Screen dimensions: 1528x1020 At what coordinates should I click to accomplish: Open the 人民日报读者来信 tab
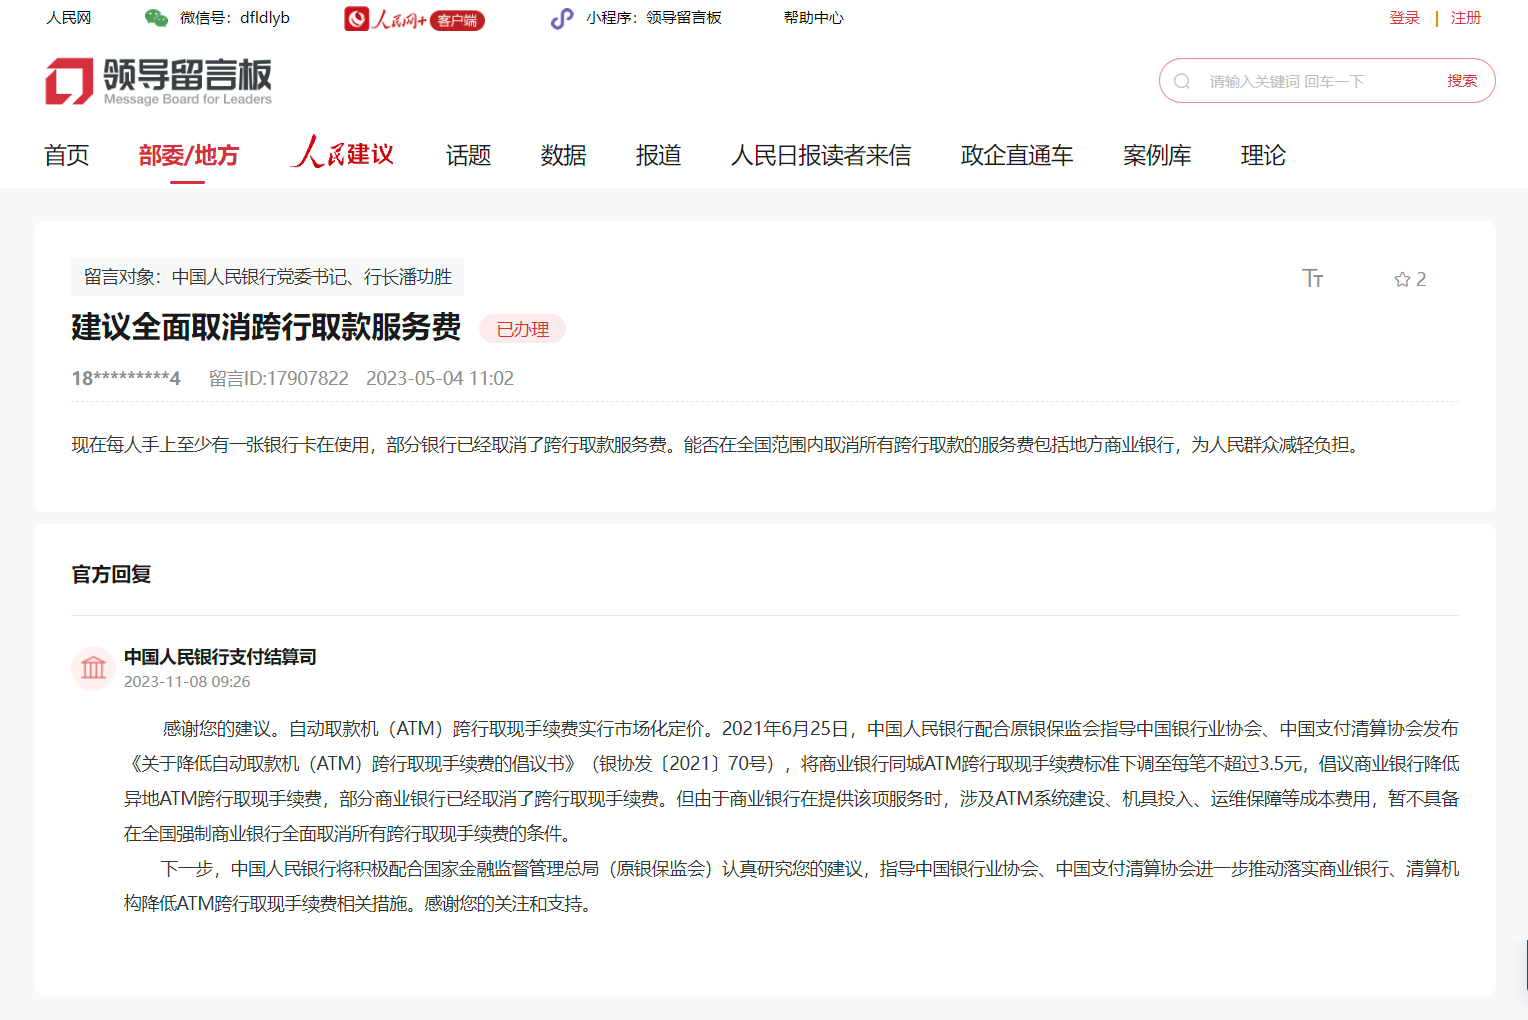[x=821, y=155]
